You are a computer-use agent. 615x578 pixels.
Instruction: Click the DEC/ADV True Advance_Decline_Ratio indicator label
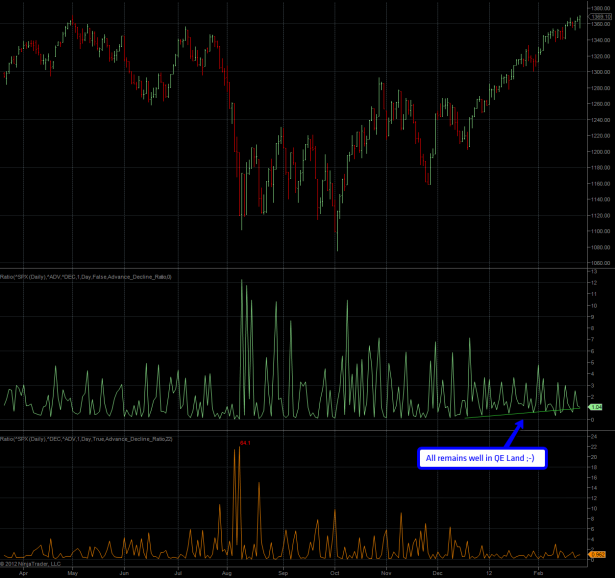86,439
